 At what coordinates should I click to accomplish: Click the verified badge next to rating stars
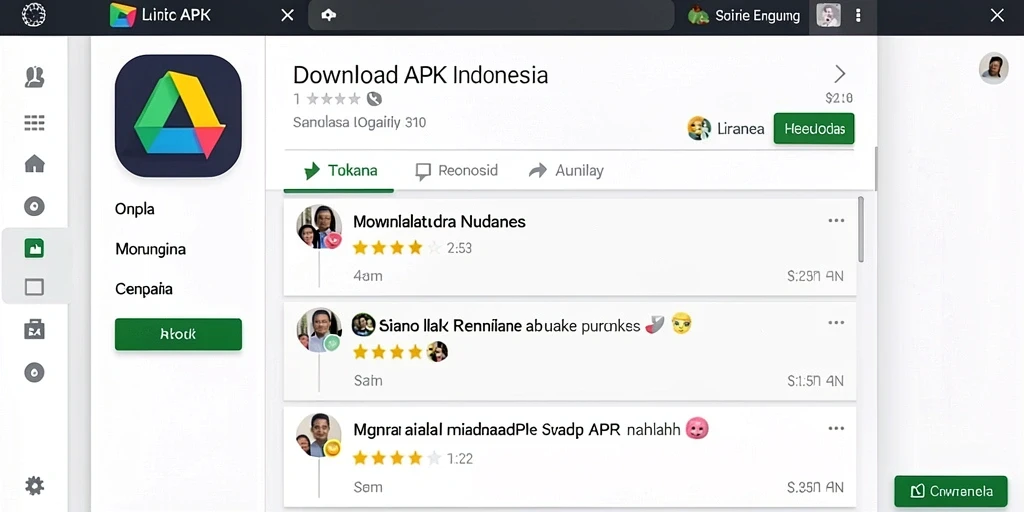click(x=374, y=99)
